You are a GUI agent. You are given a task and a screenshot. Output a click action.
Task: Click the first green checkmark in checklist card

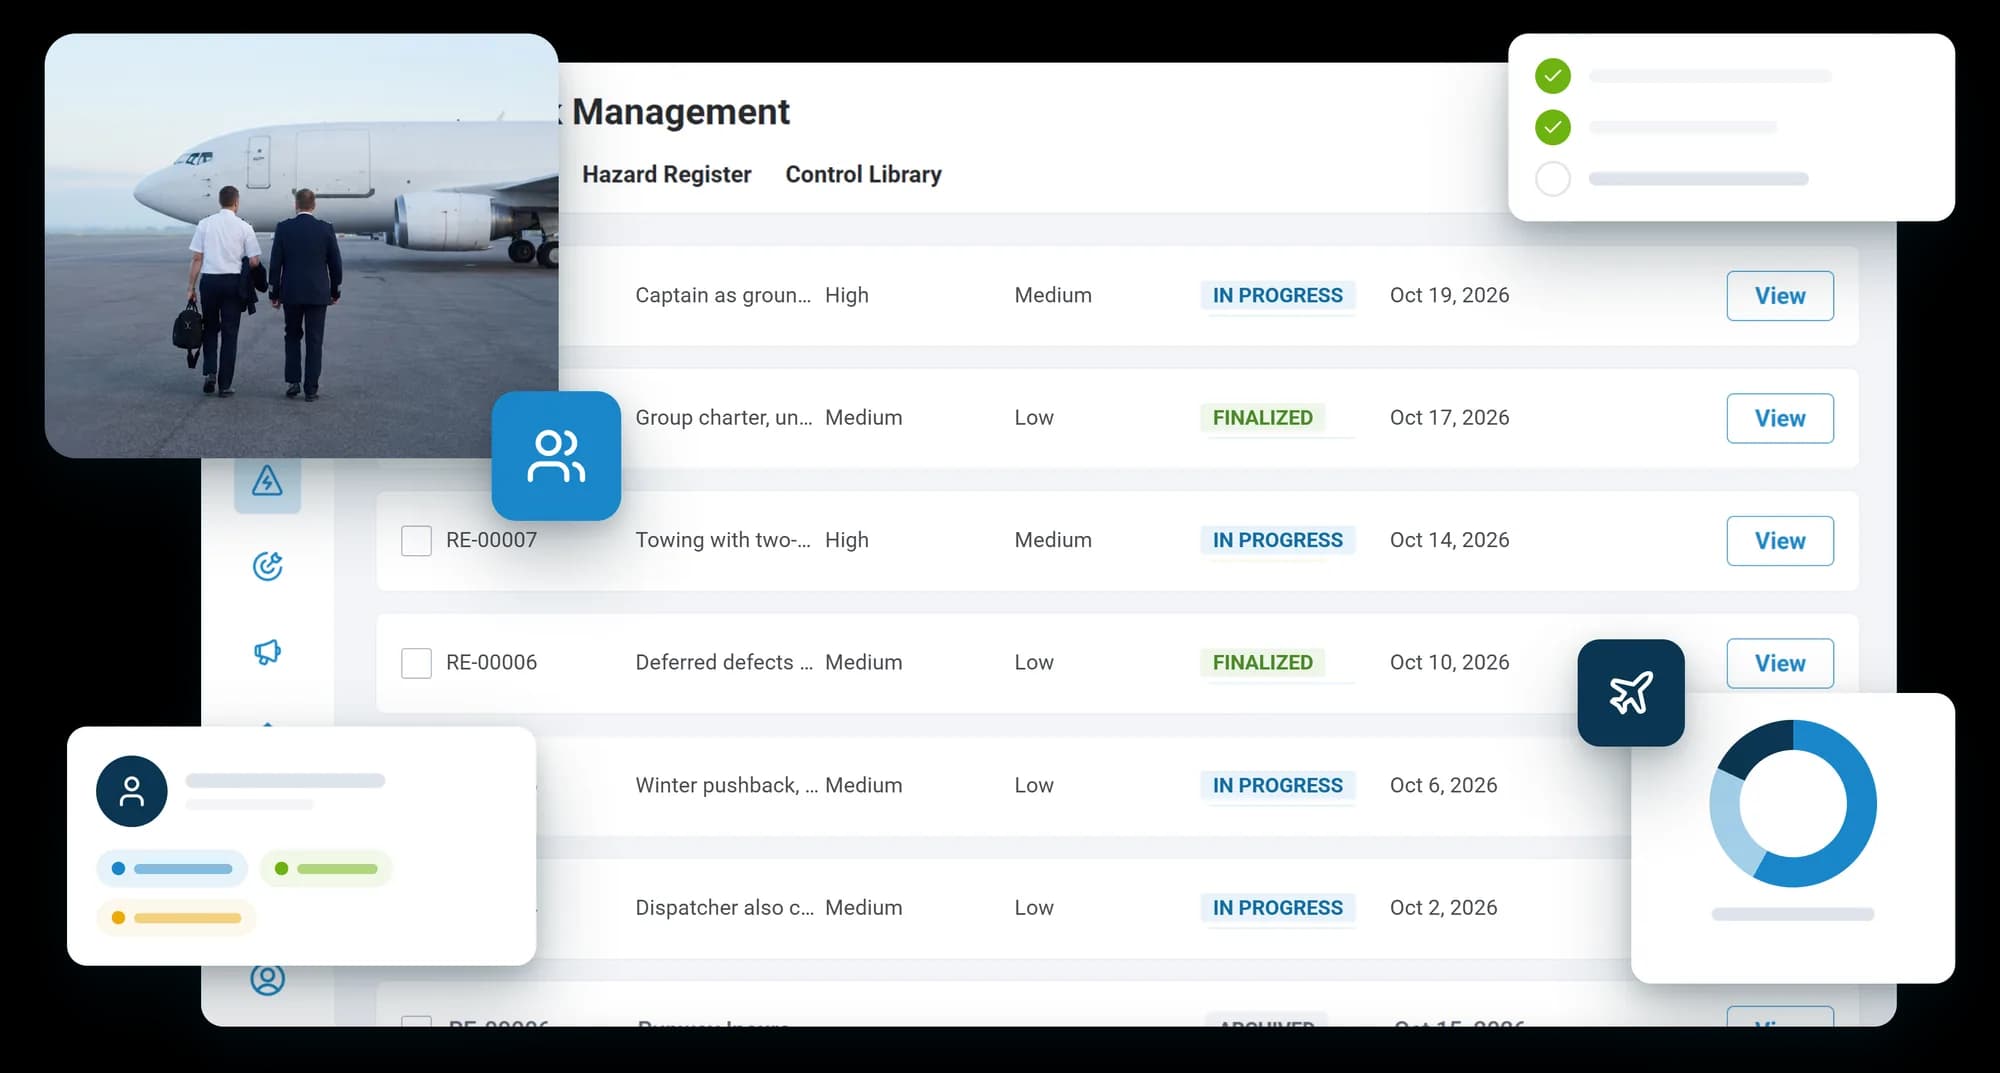point(1553,76)
